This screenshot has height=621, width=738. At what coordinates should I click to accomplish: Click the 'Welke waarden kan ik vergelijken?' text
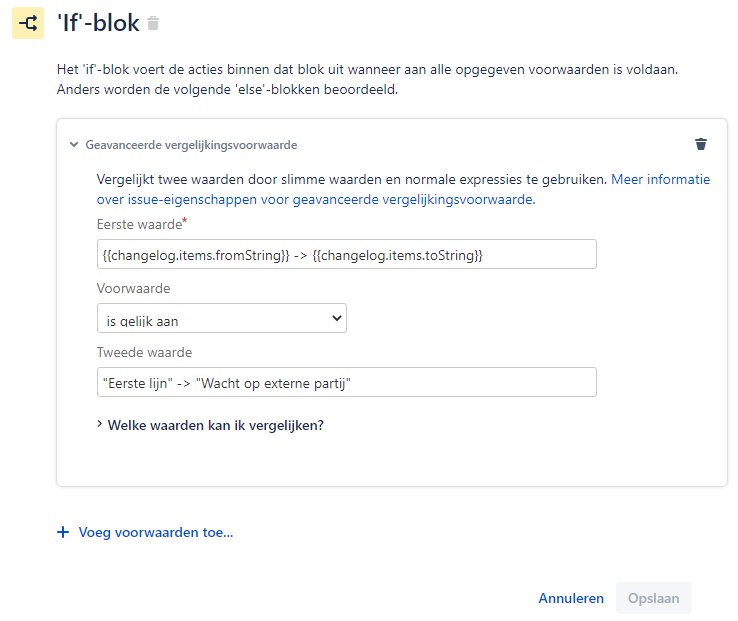click(x=216, y=425)
